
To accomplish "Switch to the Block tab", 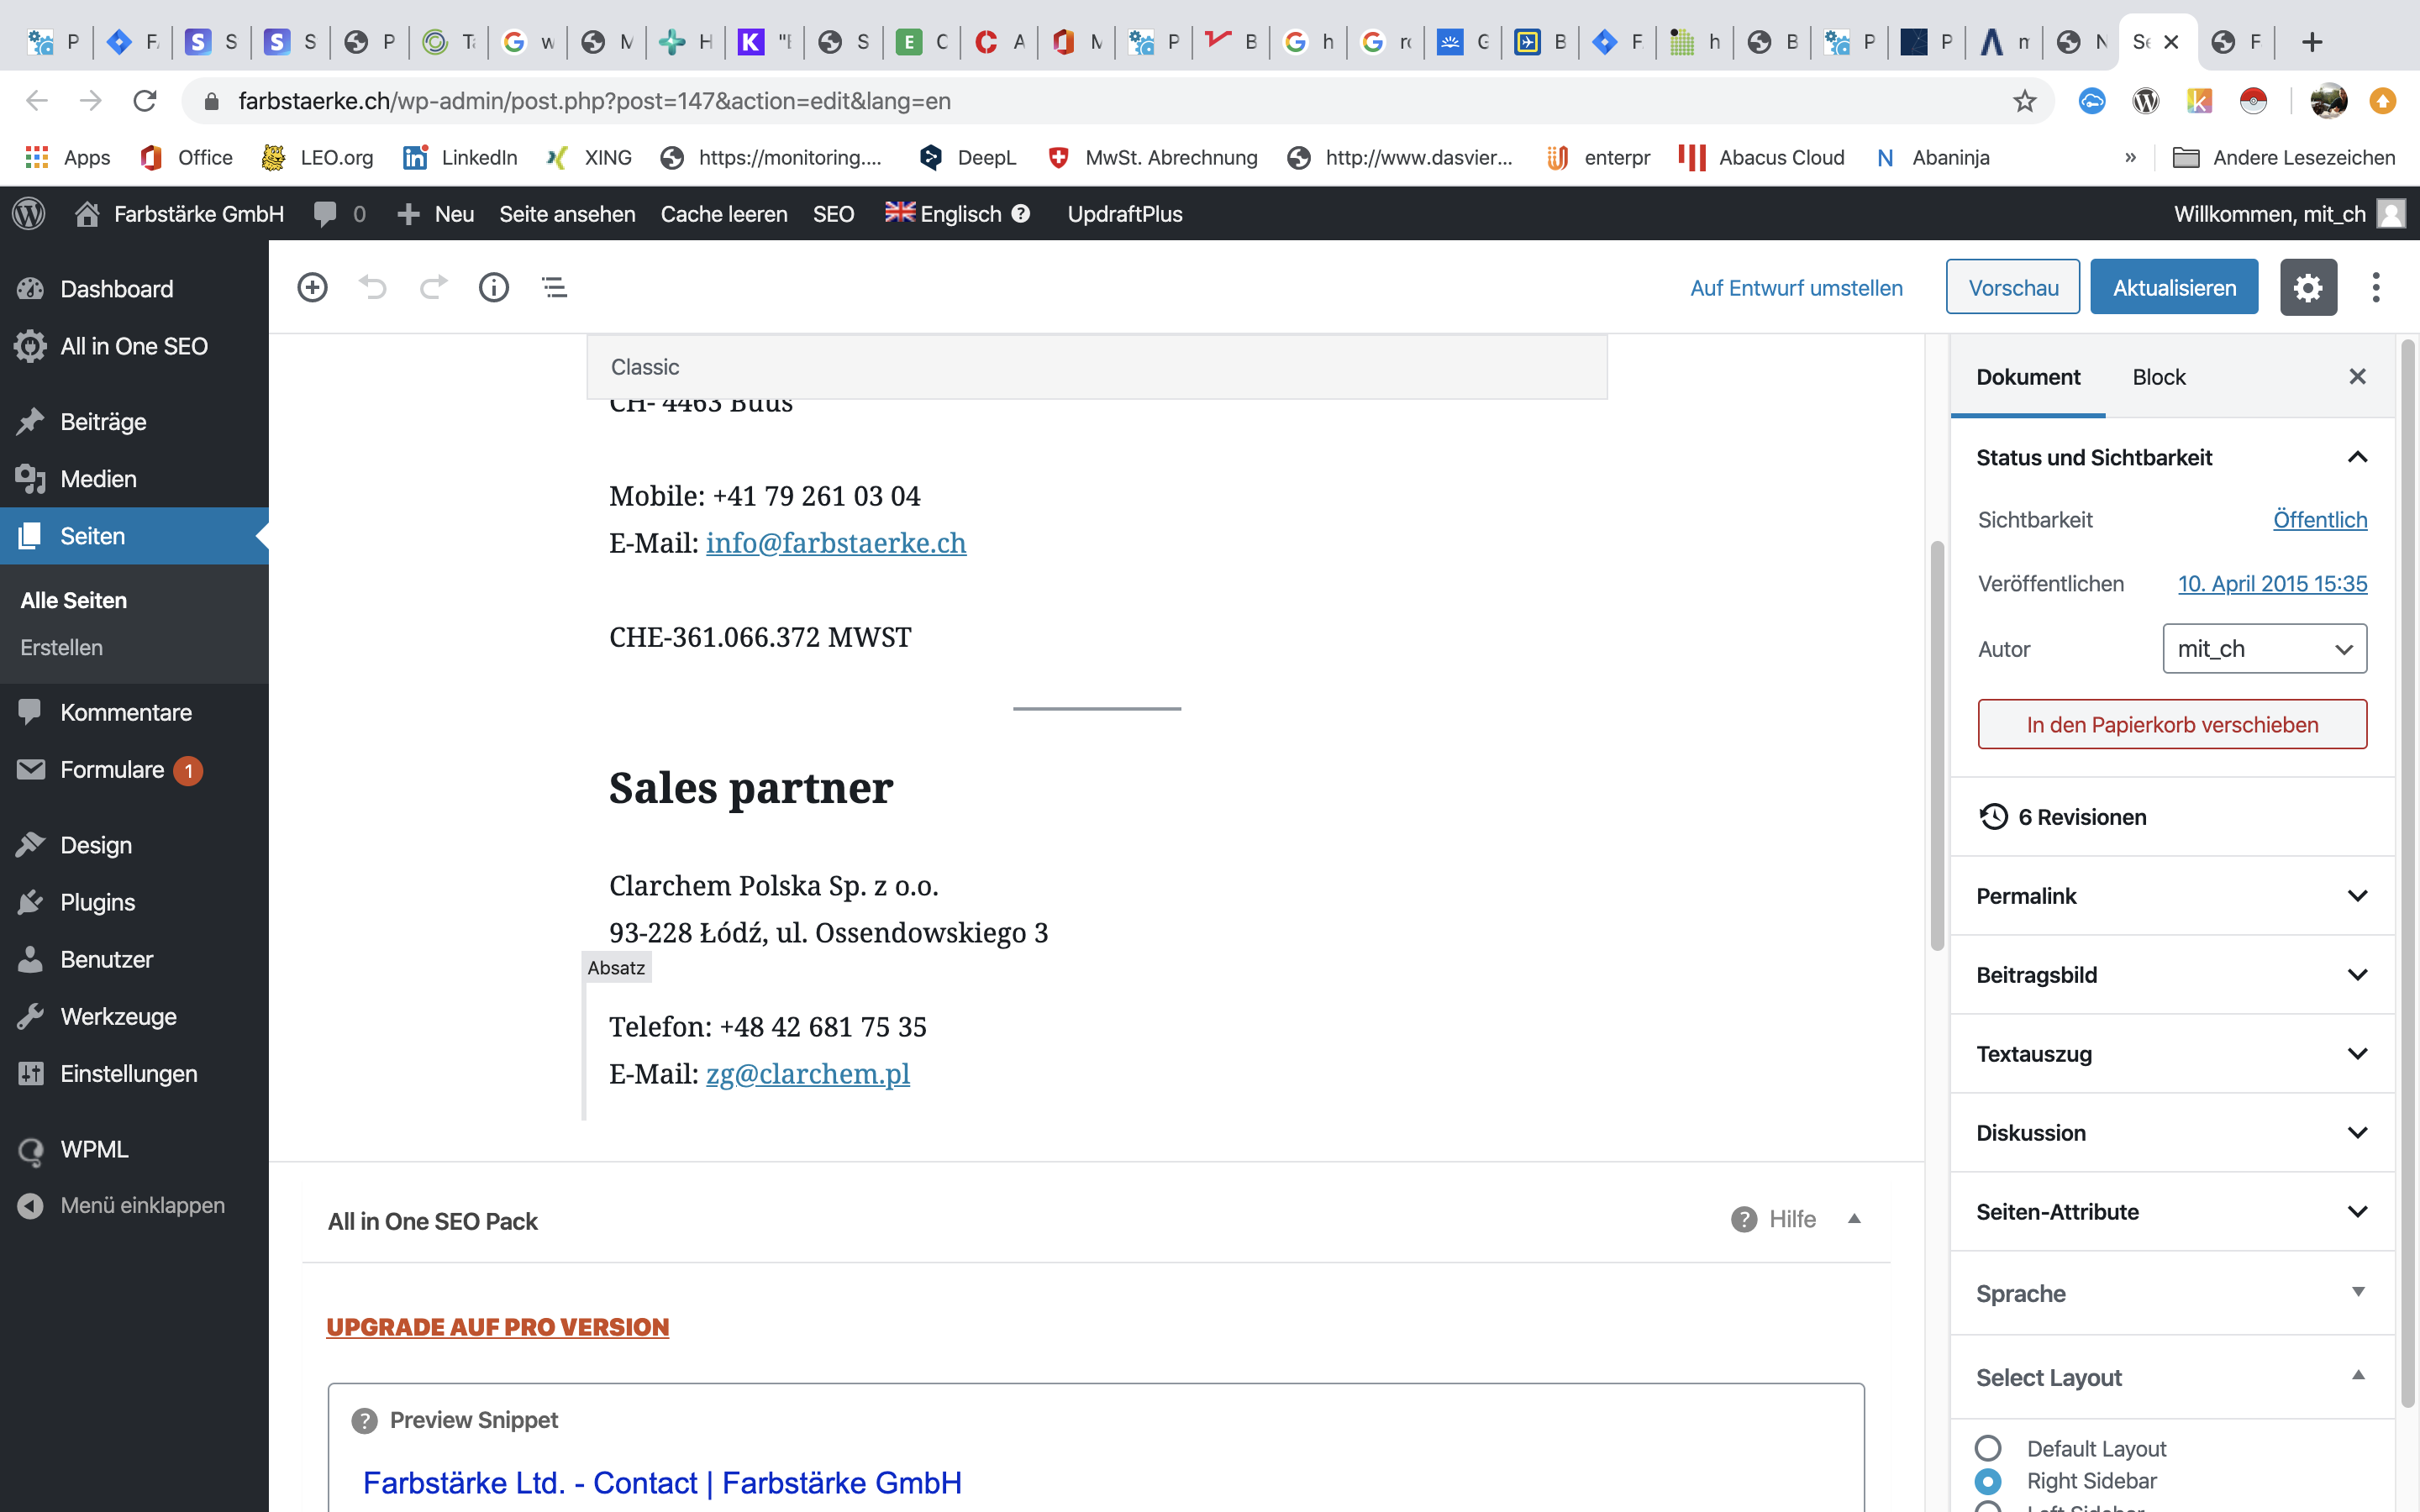I will 2159,377.
